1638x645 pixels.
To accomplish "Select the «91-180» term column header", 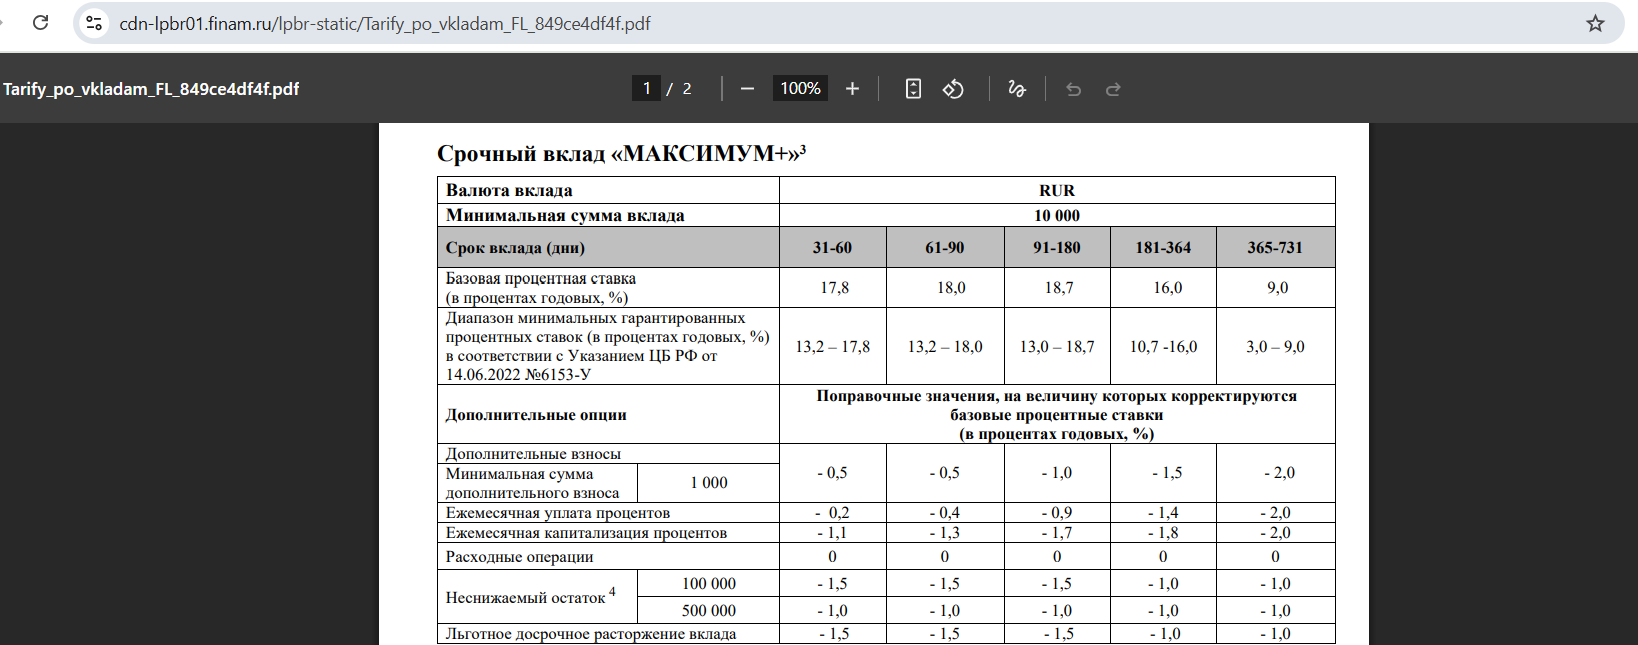I will (x=1057, y=247).
